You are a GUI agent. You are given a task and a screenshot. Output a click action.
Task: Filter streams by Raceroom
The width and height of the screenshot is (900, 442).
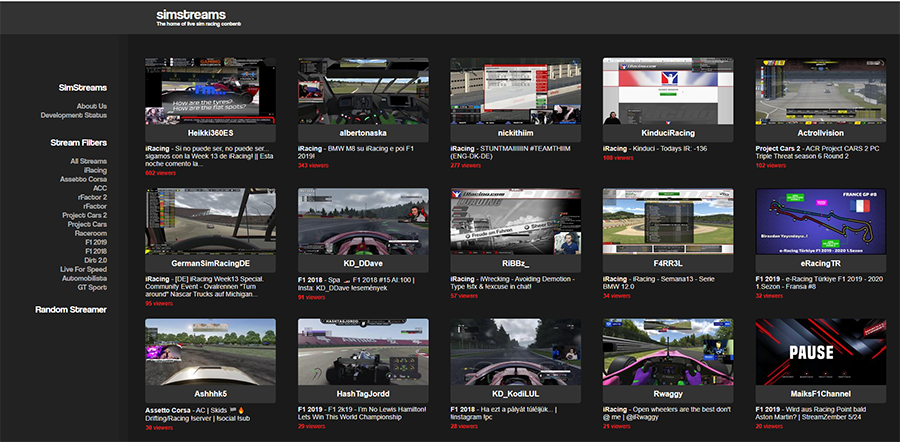(91, 233)
